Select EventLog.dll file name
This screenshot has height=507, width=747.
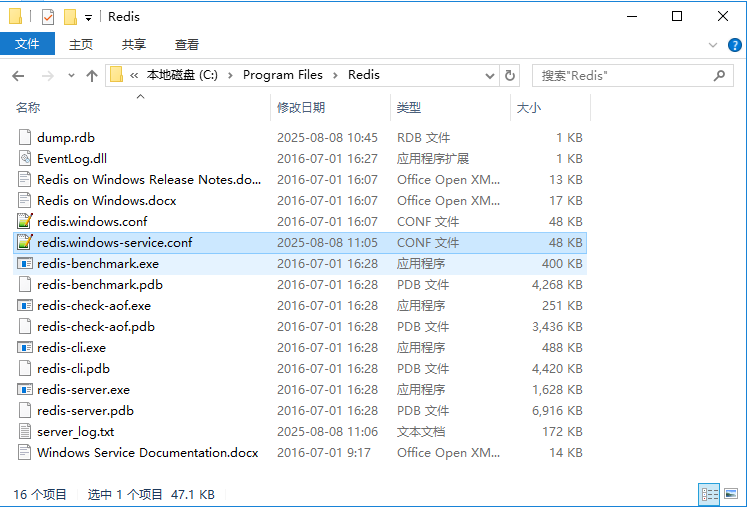(72, 159)
